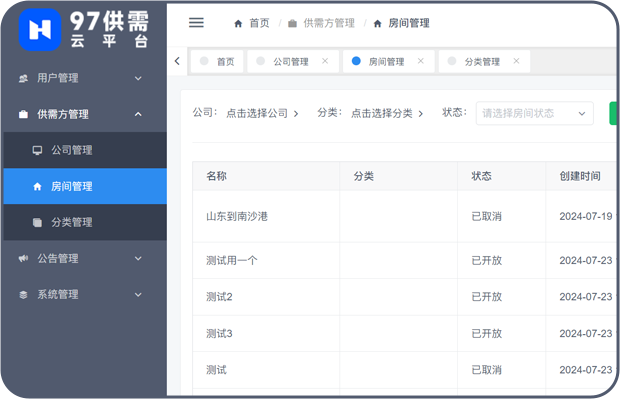The width and height of the screenshot is (620, 399).
Task: Open 分类管理 in the sidebar
Action: point(85,222)
